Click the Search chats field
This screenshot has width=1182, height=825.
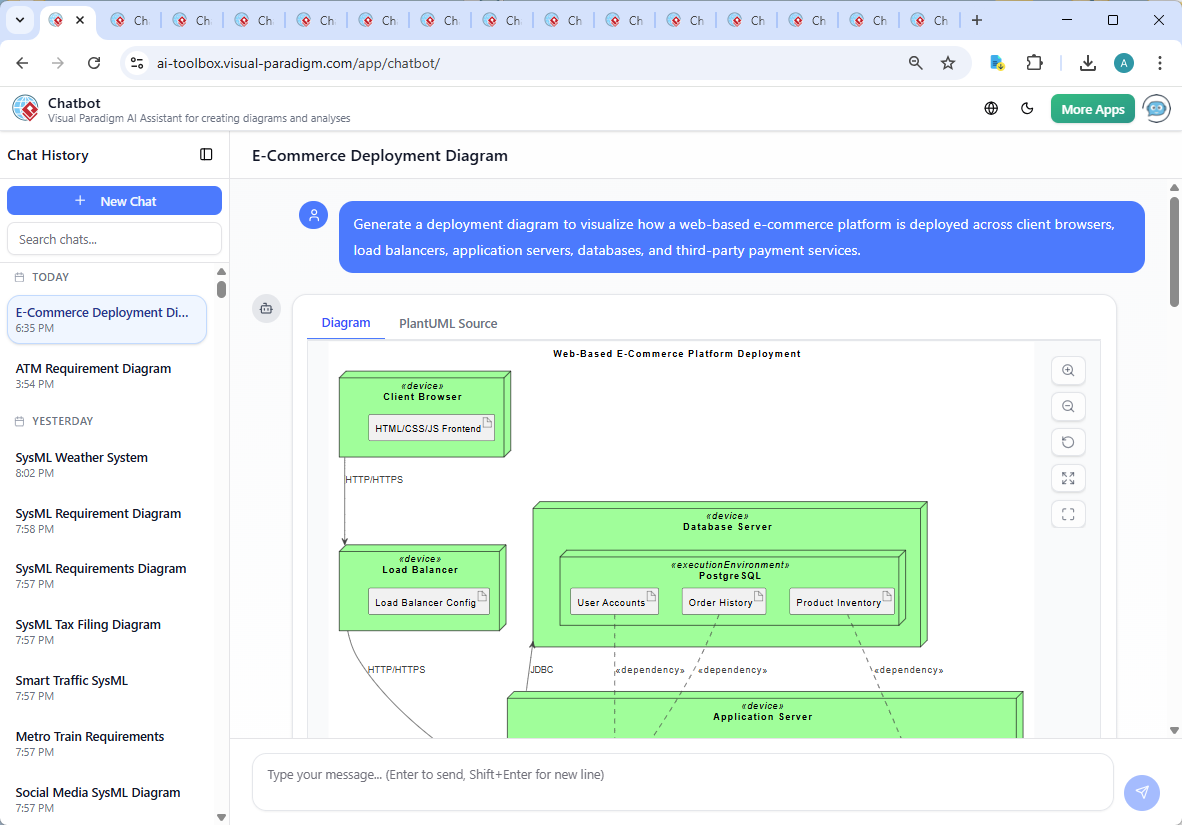pyautogui.click(x=114, y=238)
